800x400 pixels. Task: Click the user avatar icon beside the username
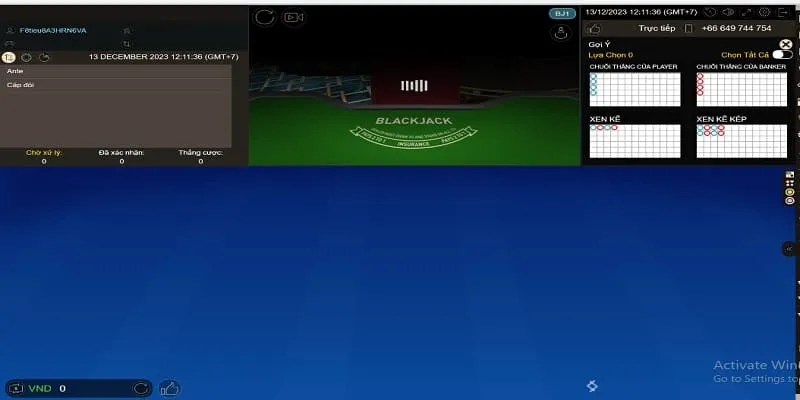10,31
